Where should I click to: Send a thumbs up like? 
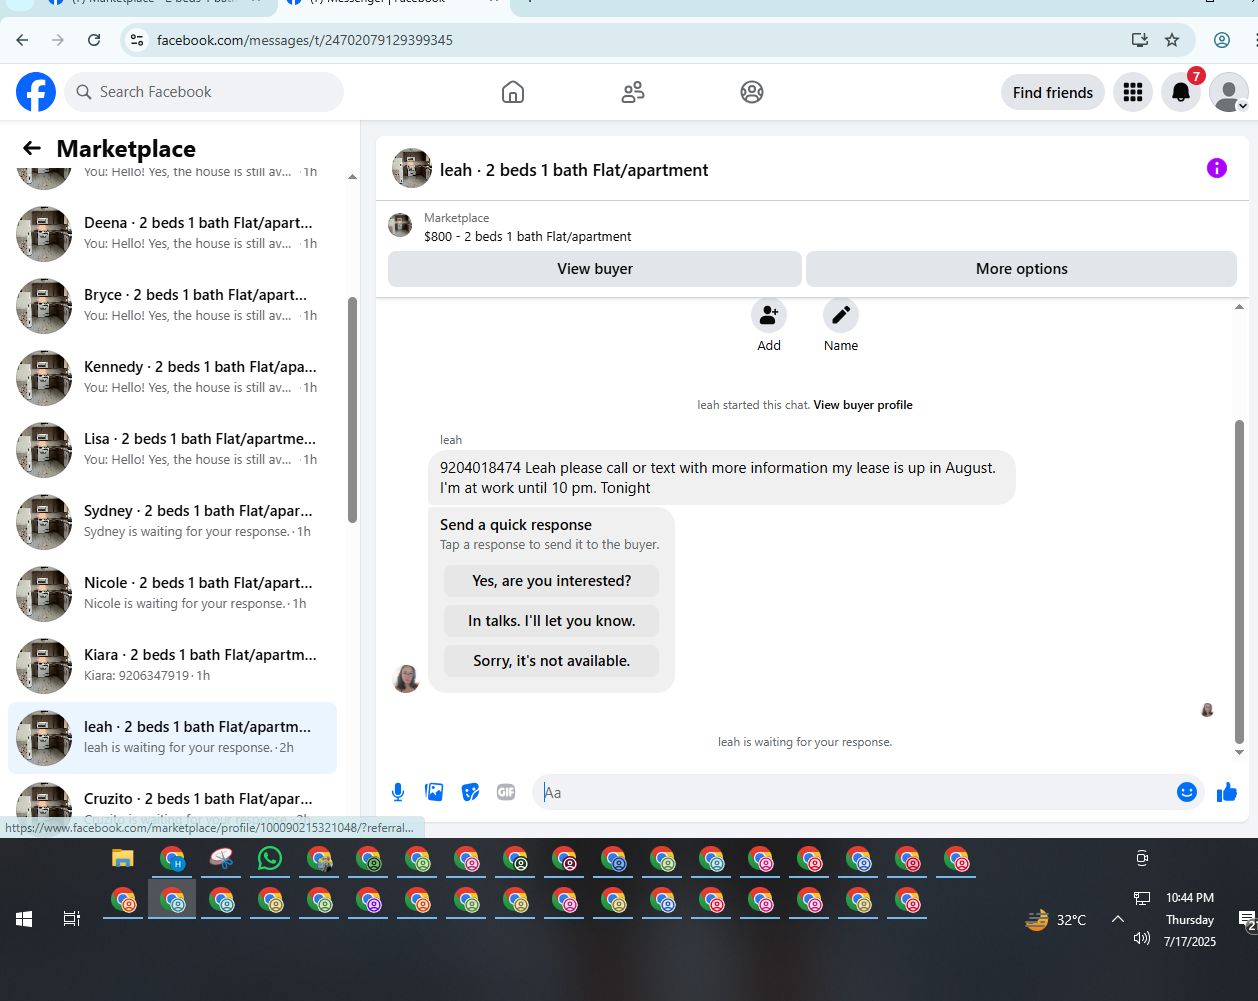tap(1227, 792)
